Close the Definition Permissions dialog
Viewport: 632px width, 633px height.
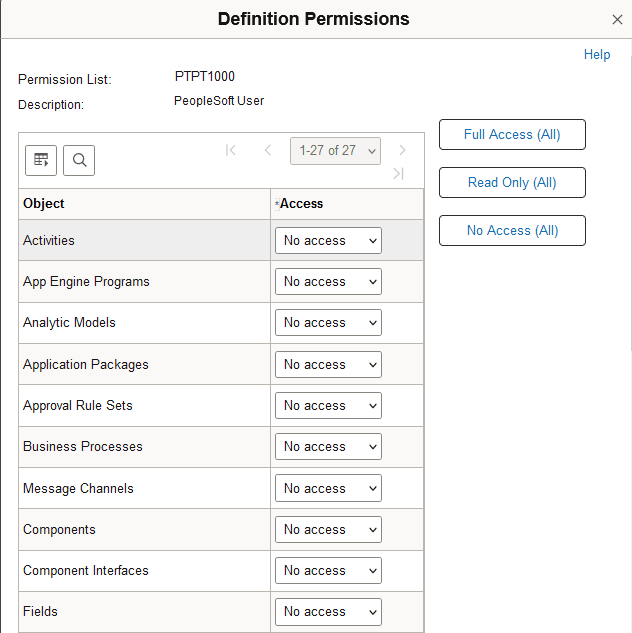(x=617, y=20)
